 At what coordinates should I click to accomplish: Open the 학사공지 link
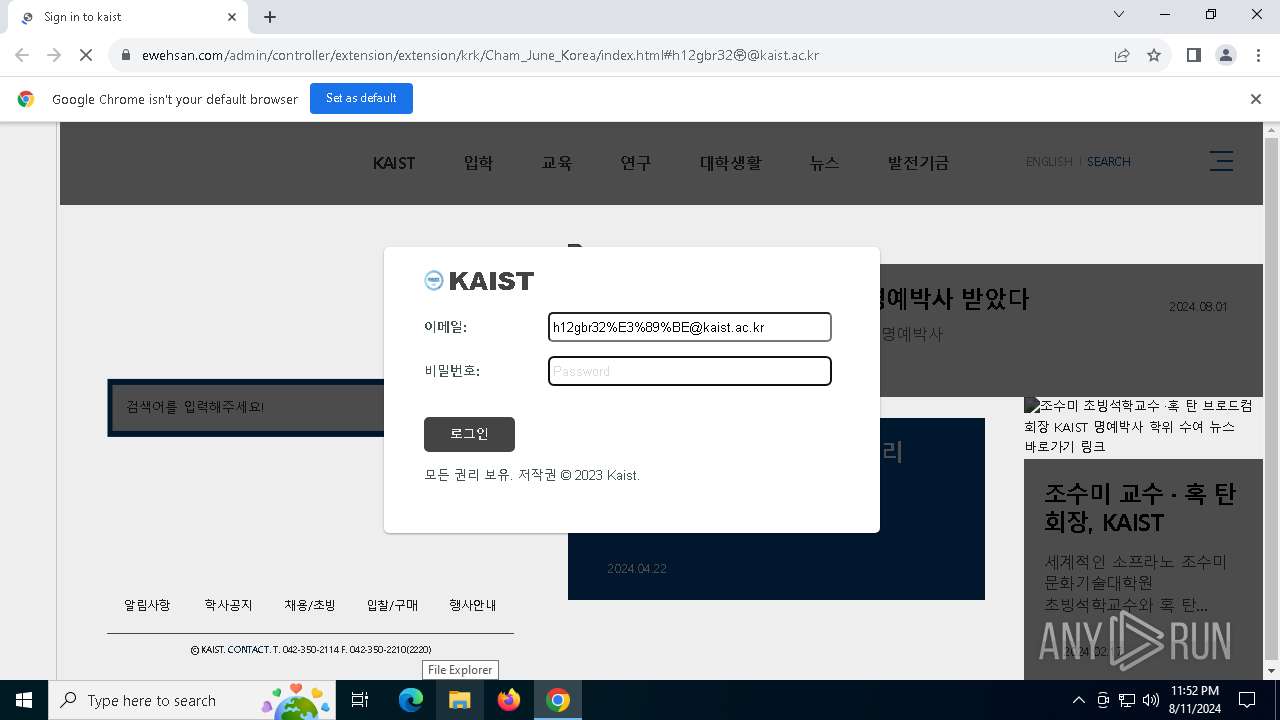click(x=228, y=605)
